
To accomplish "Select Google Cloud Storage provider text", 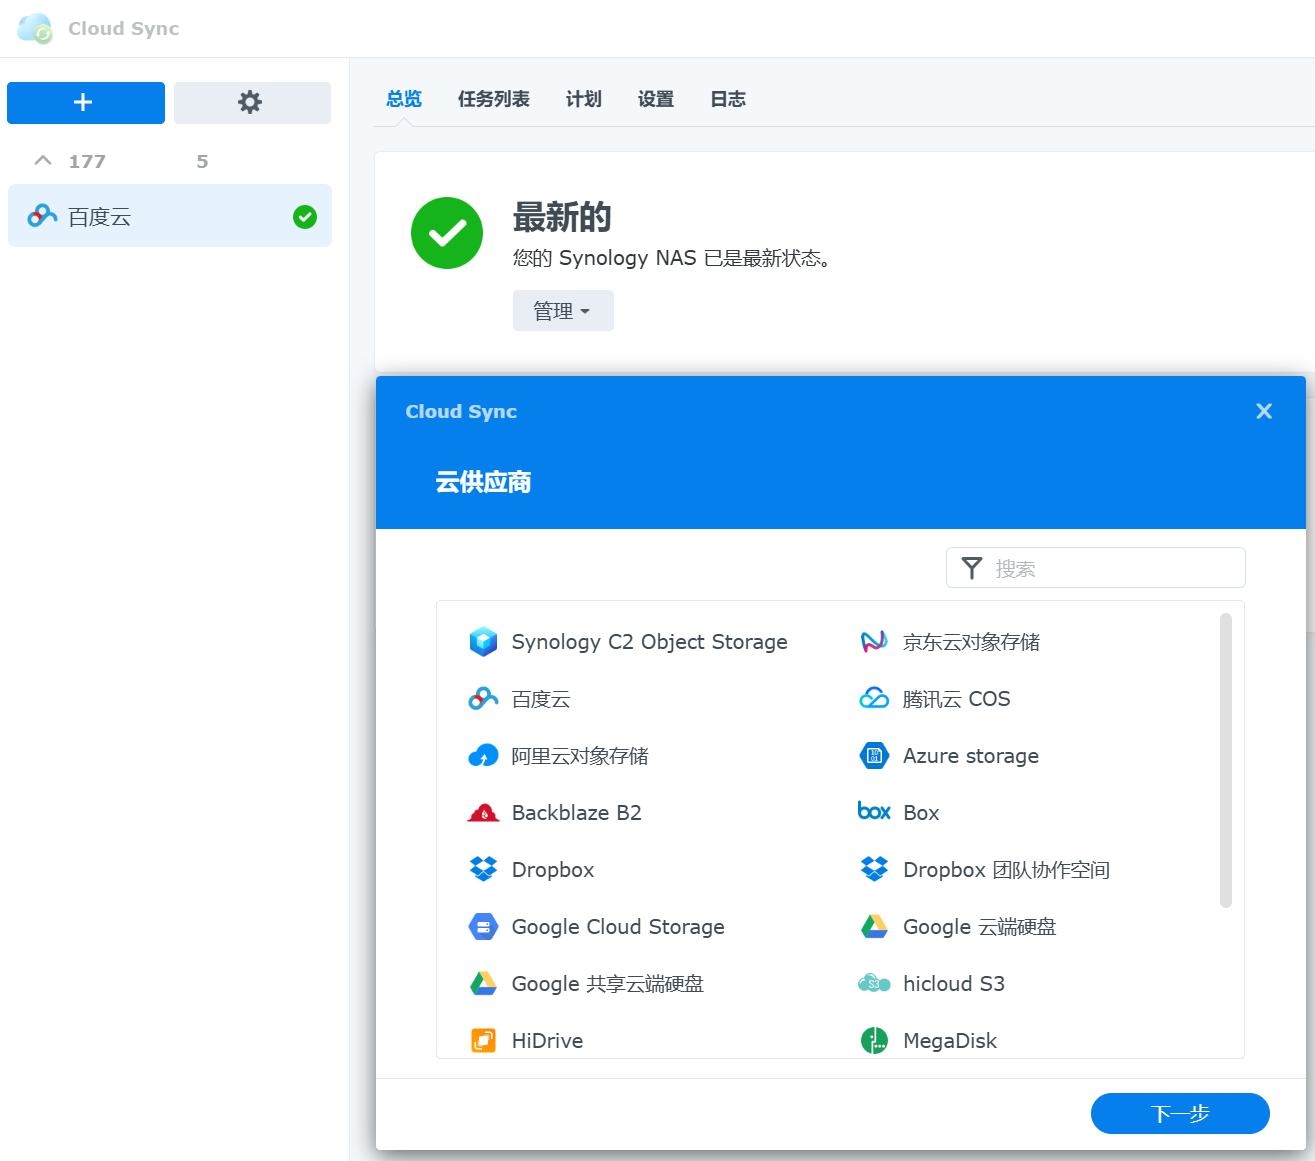I will pyautogui.click(x=618, y=927).
